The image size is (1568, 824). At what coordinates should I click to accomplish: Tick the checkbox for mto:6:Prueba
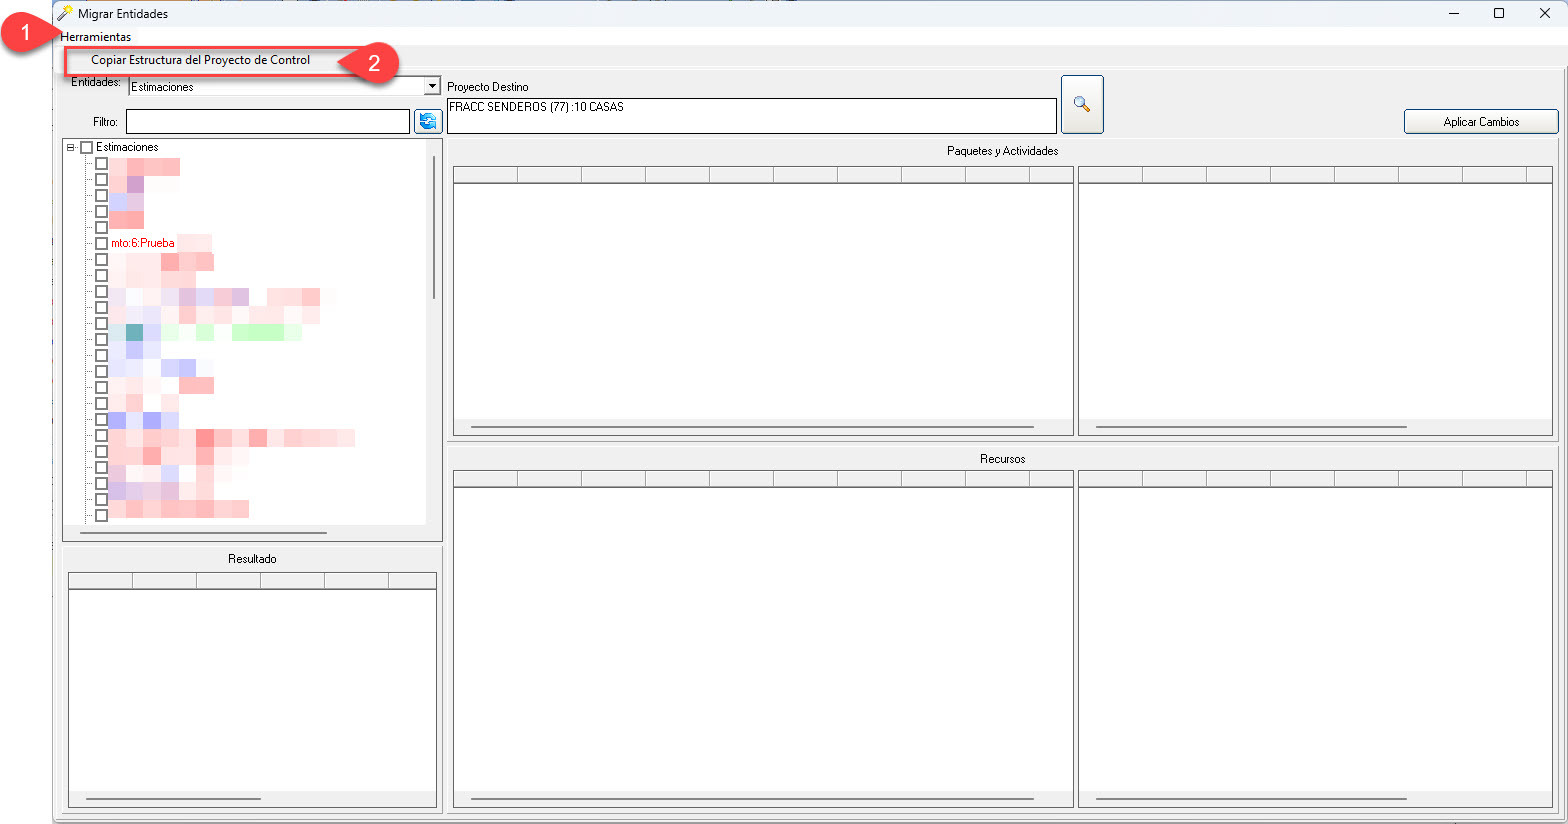coord(101,243)
